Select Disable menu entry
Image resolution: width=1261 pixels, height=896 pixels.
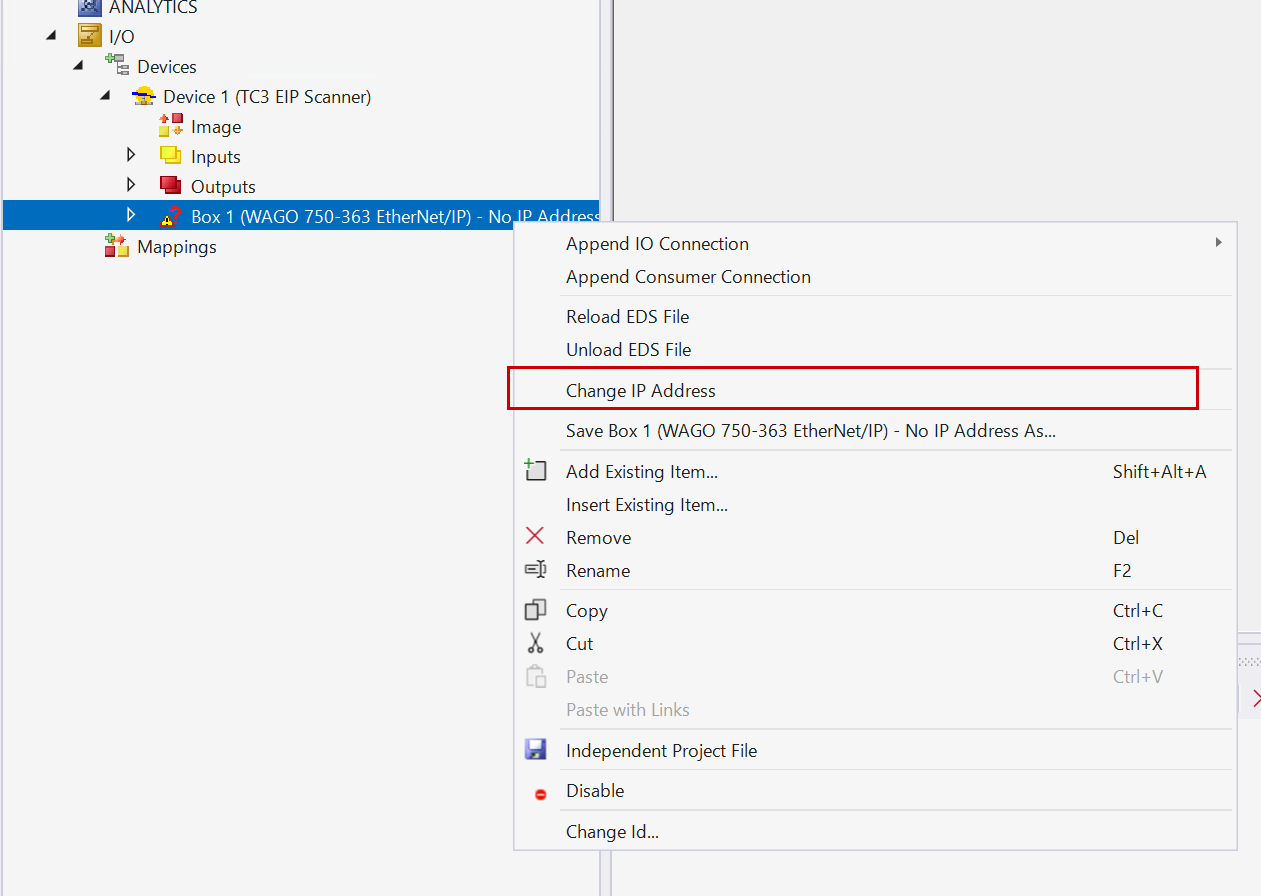coord(594,791)
